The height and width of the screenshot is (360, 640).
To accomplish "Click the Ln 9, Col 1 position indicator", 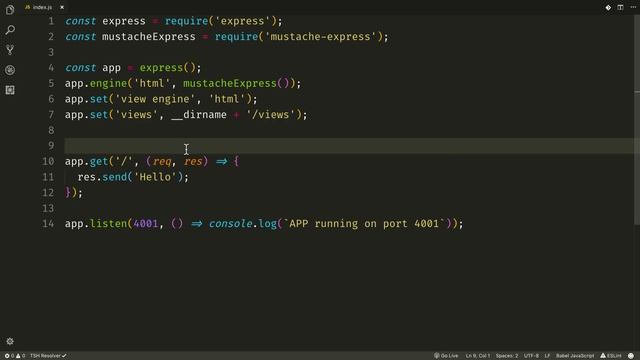I will coord(478,356).
